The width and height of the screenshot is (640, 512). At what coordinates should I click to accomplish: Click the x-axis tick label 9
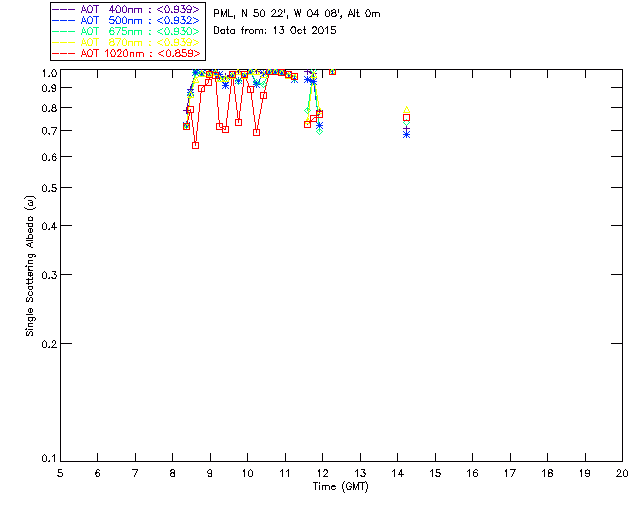(210, 474)
